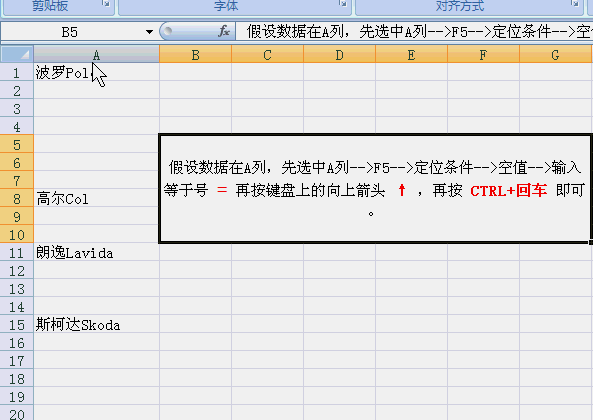Select column E header
Viewport: 593px width, 420px height.
coord(411,55)
